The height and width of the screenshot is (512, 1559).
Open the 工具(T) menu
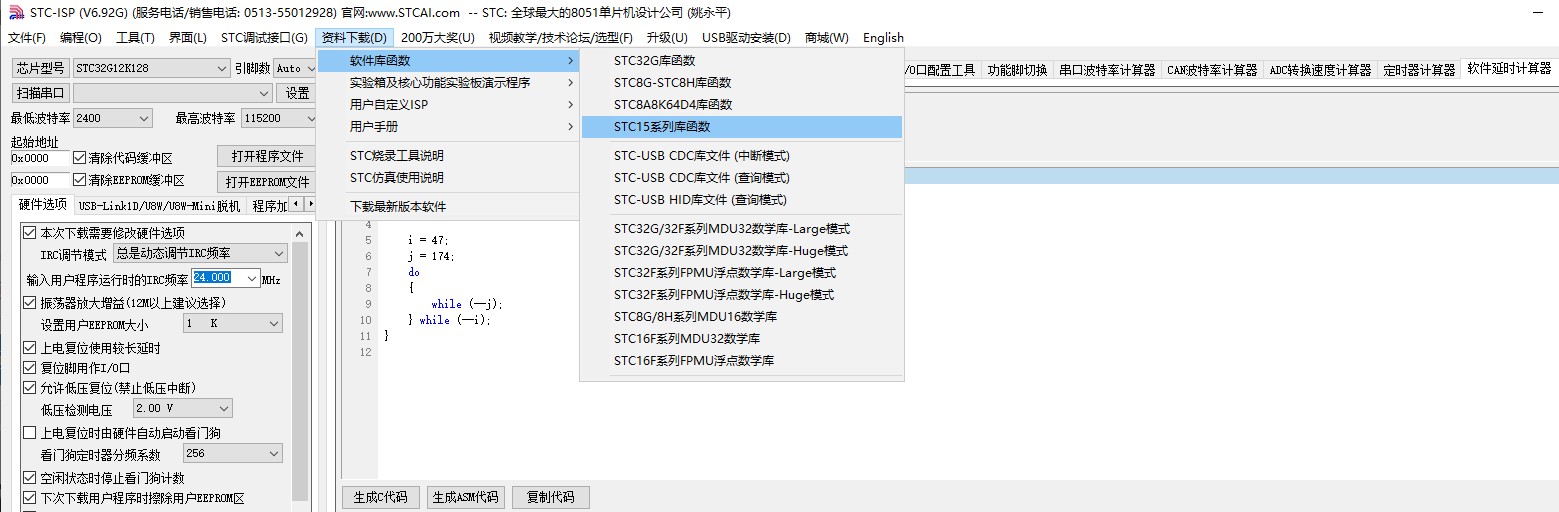[x=135, y=38]
